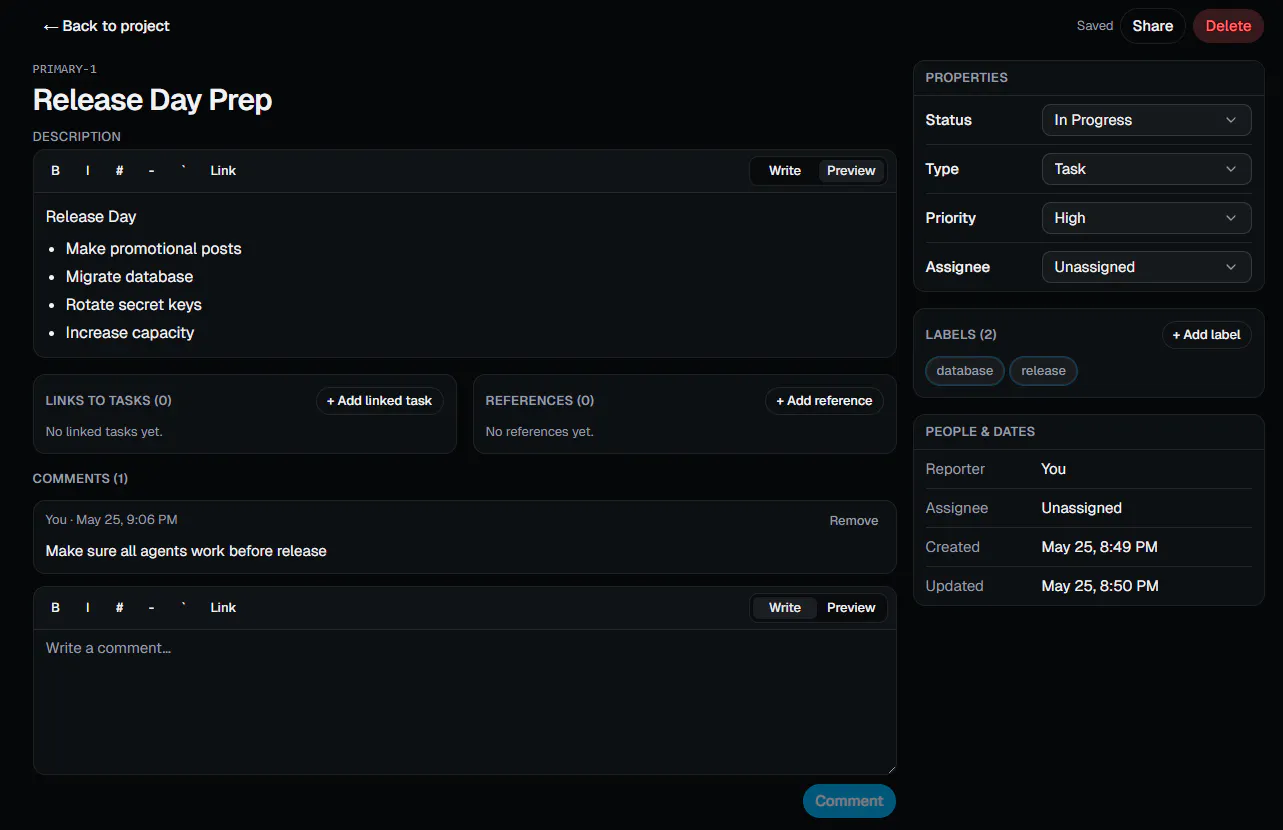Image resolution: width=1283 pixels, height=830 pixels.
Task: Click code backtick button in description toolbar
Action: (184, 171)
